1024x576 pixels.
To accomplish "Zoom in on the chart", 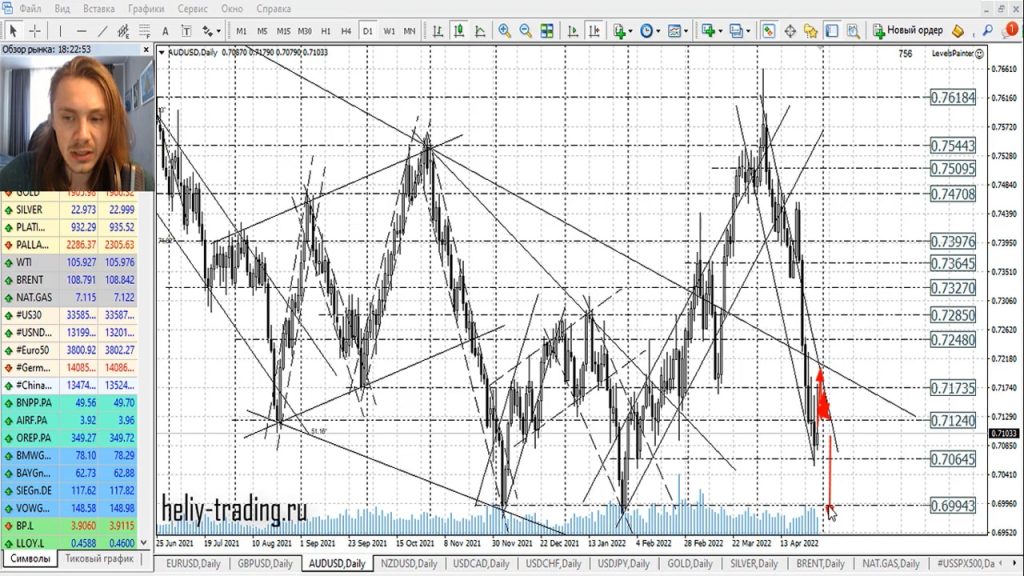I will coord(505,31).
